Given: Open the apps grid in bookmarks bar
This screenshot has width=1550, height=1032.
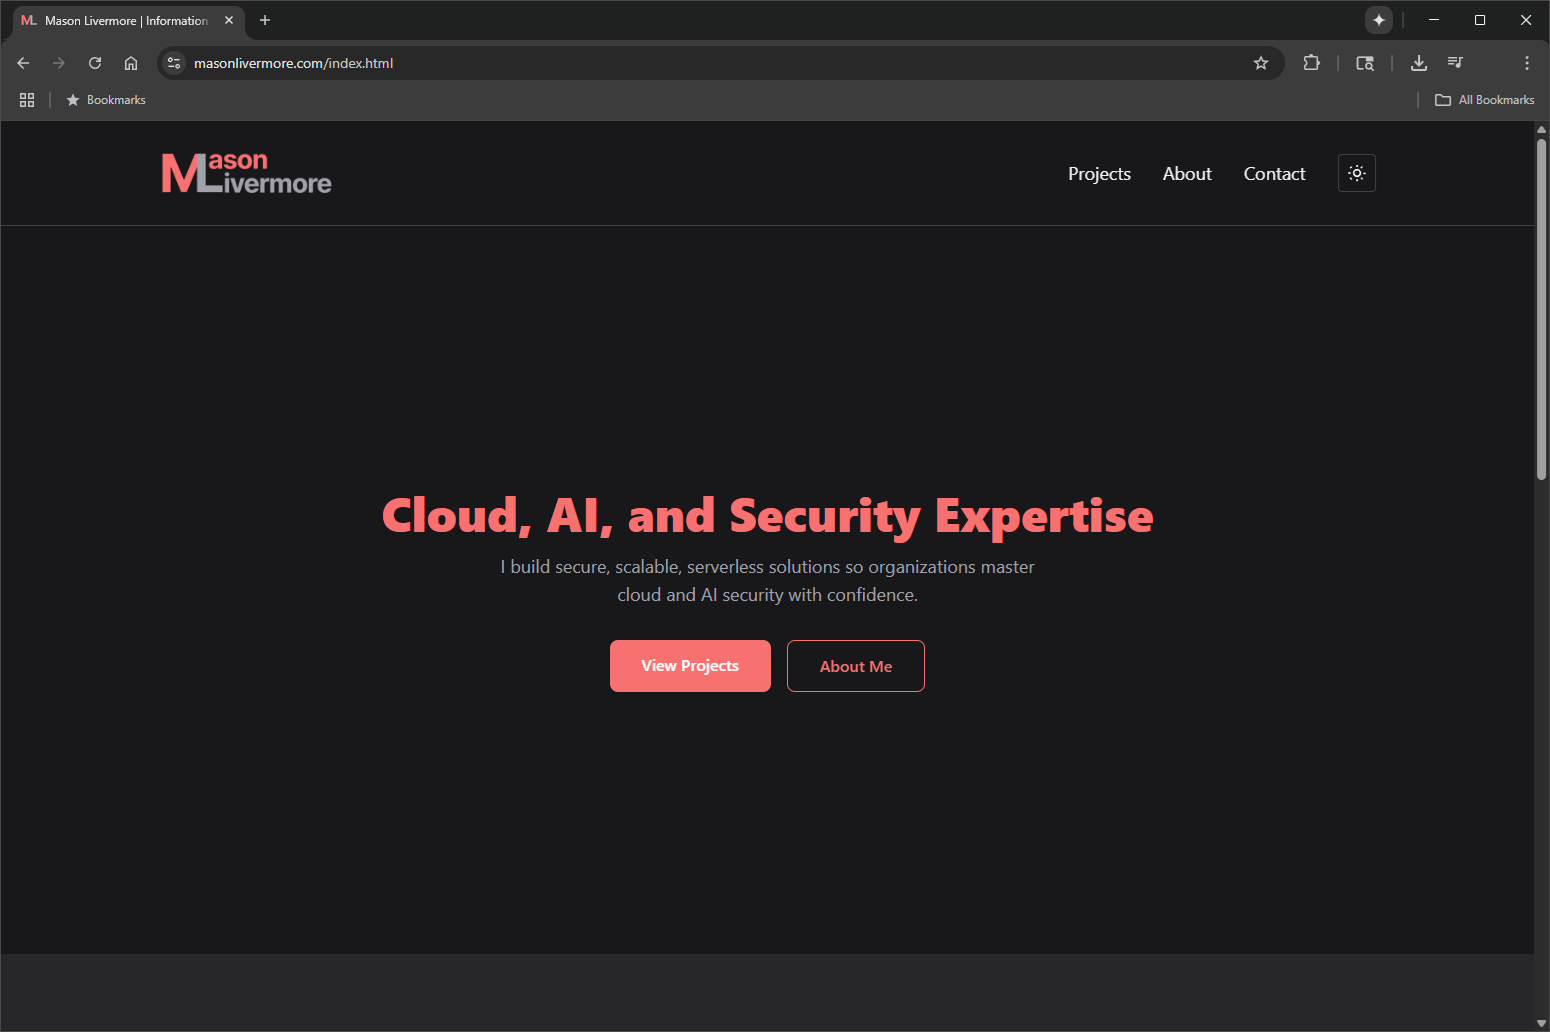Looking at the screenshot, I should coord(27,100).
